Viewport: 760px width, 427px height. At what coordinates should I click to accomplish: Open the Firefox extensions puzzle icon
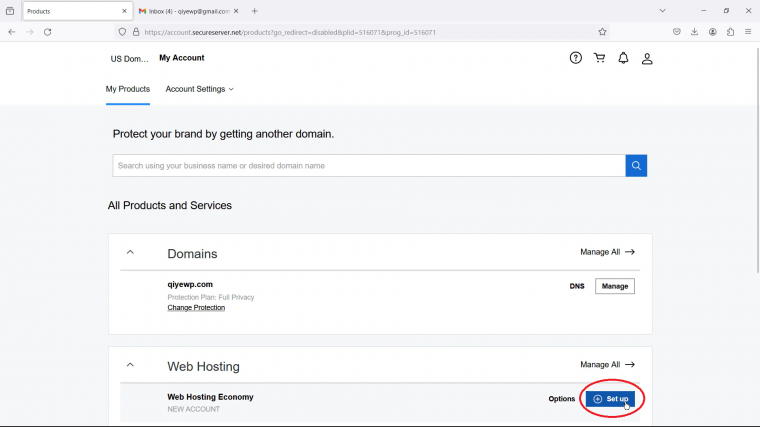coord(730,32)
